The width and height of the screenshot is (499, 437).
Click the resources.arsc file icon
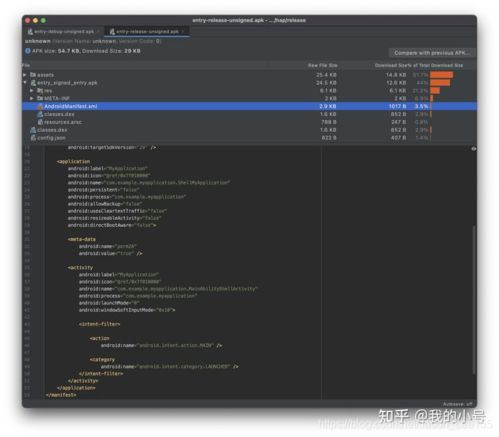tap(40, 122)
